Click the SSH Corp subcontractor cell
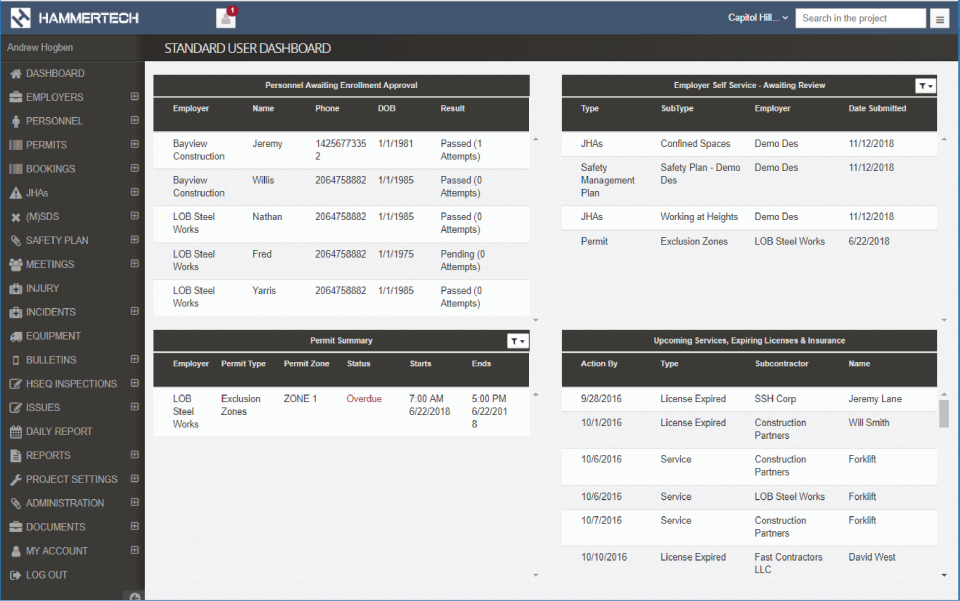This screenshot has width=960, height=601. click(774, 399)
